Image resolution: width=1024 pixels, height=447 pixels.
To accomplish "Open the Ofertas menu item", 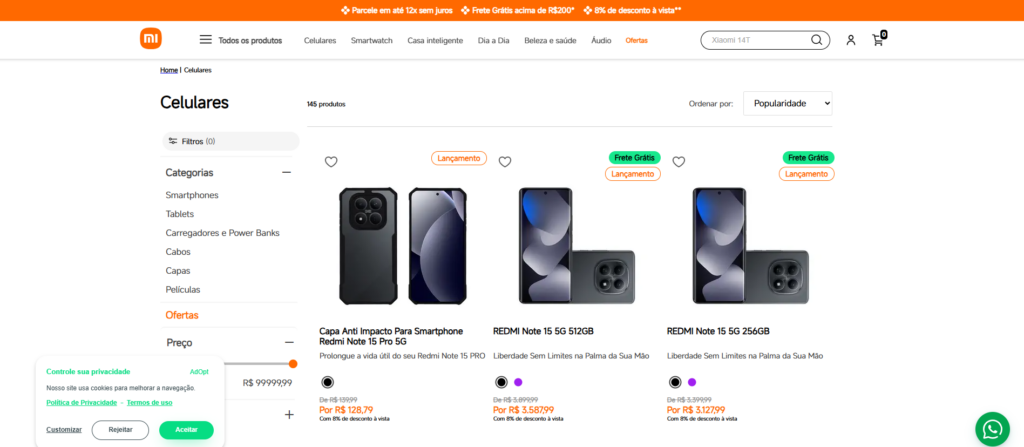I will (636, 40).
